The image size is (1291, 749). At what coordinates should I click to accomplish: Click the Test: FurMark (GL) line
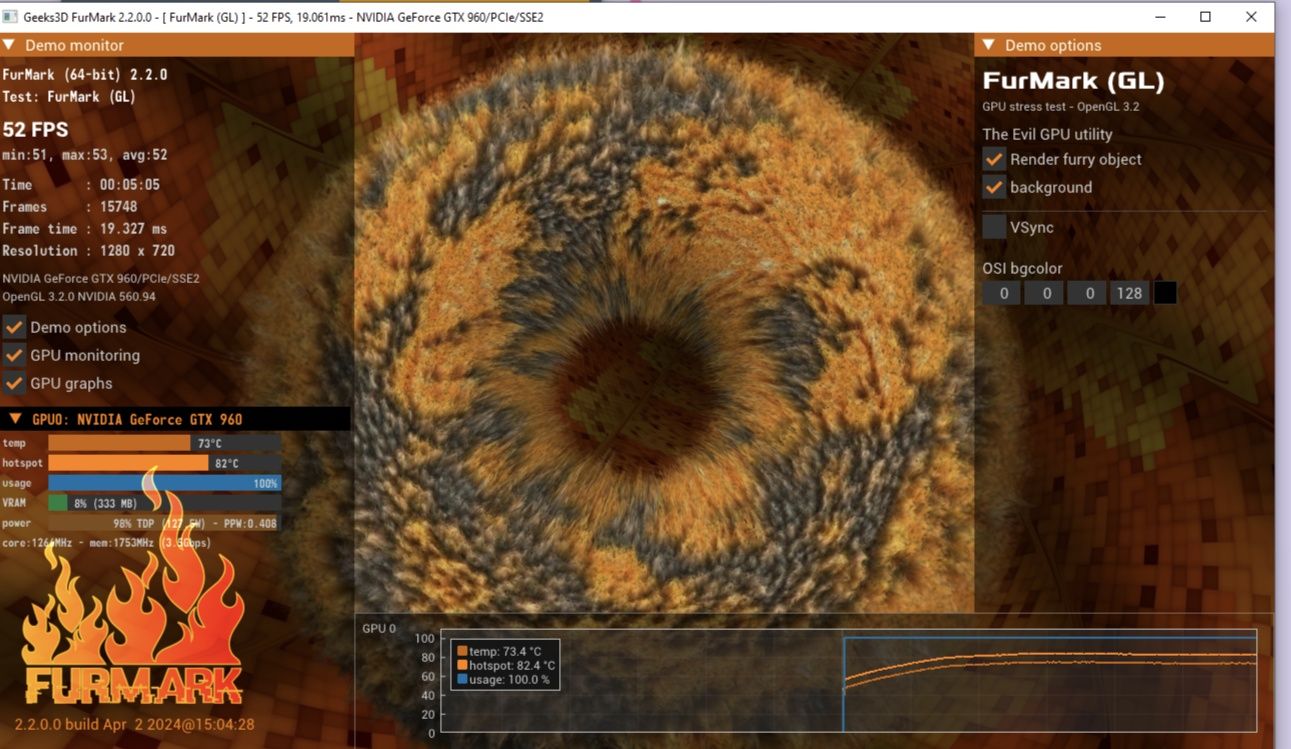click(x=69, y=97)
